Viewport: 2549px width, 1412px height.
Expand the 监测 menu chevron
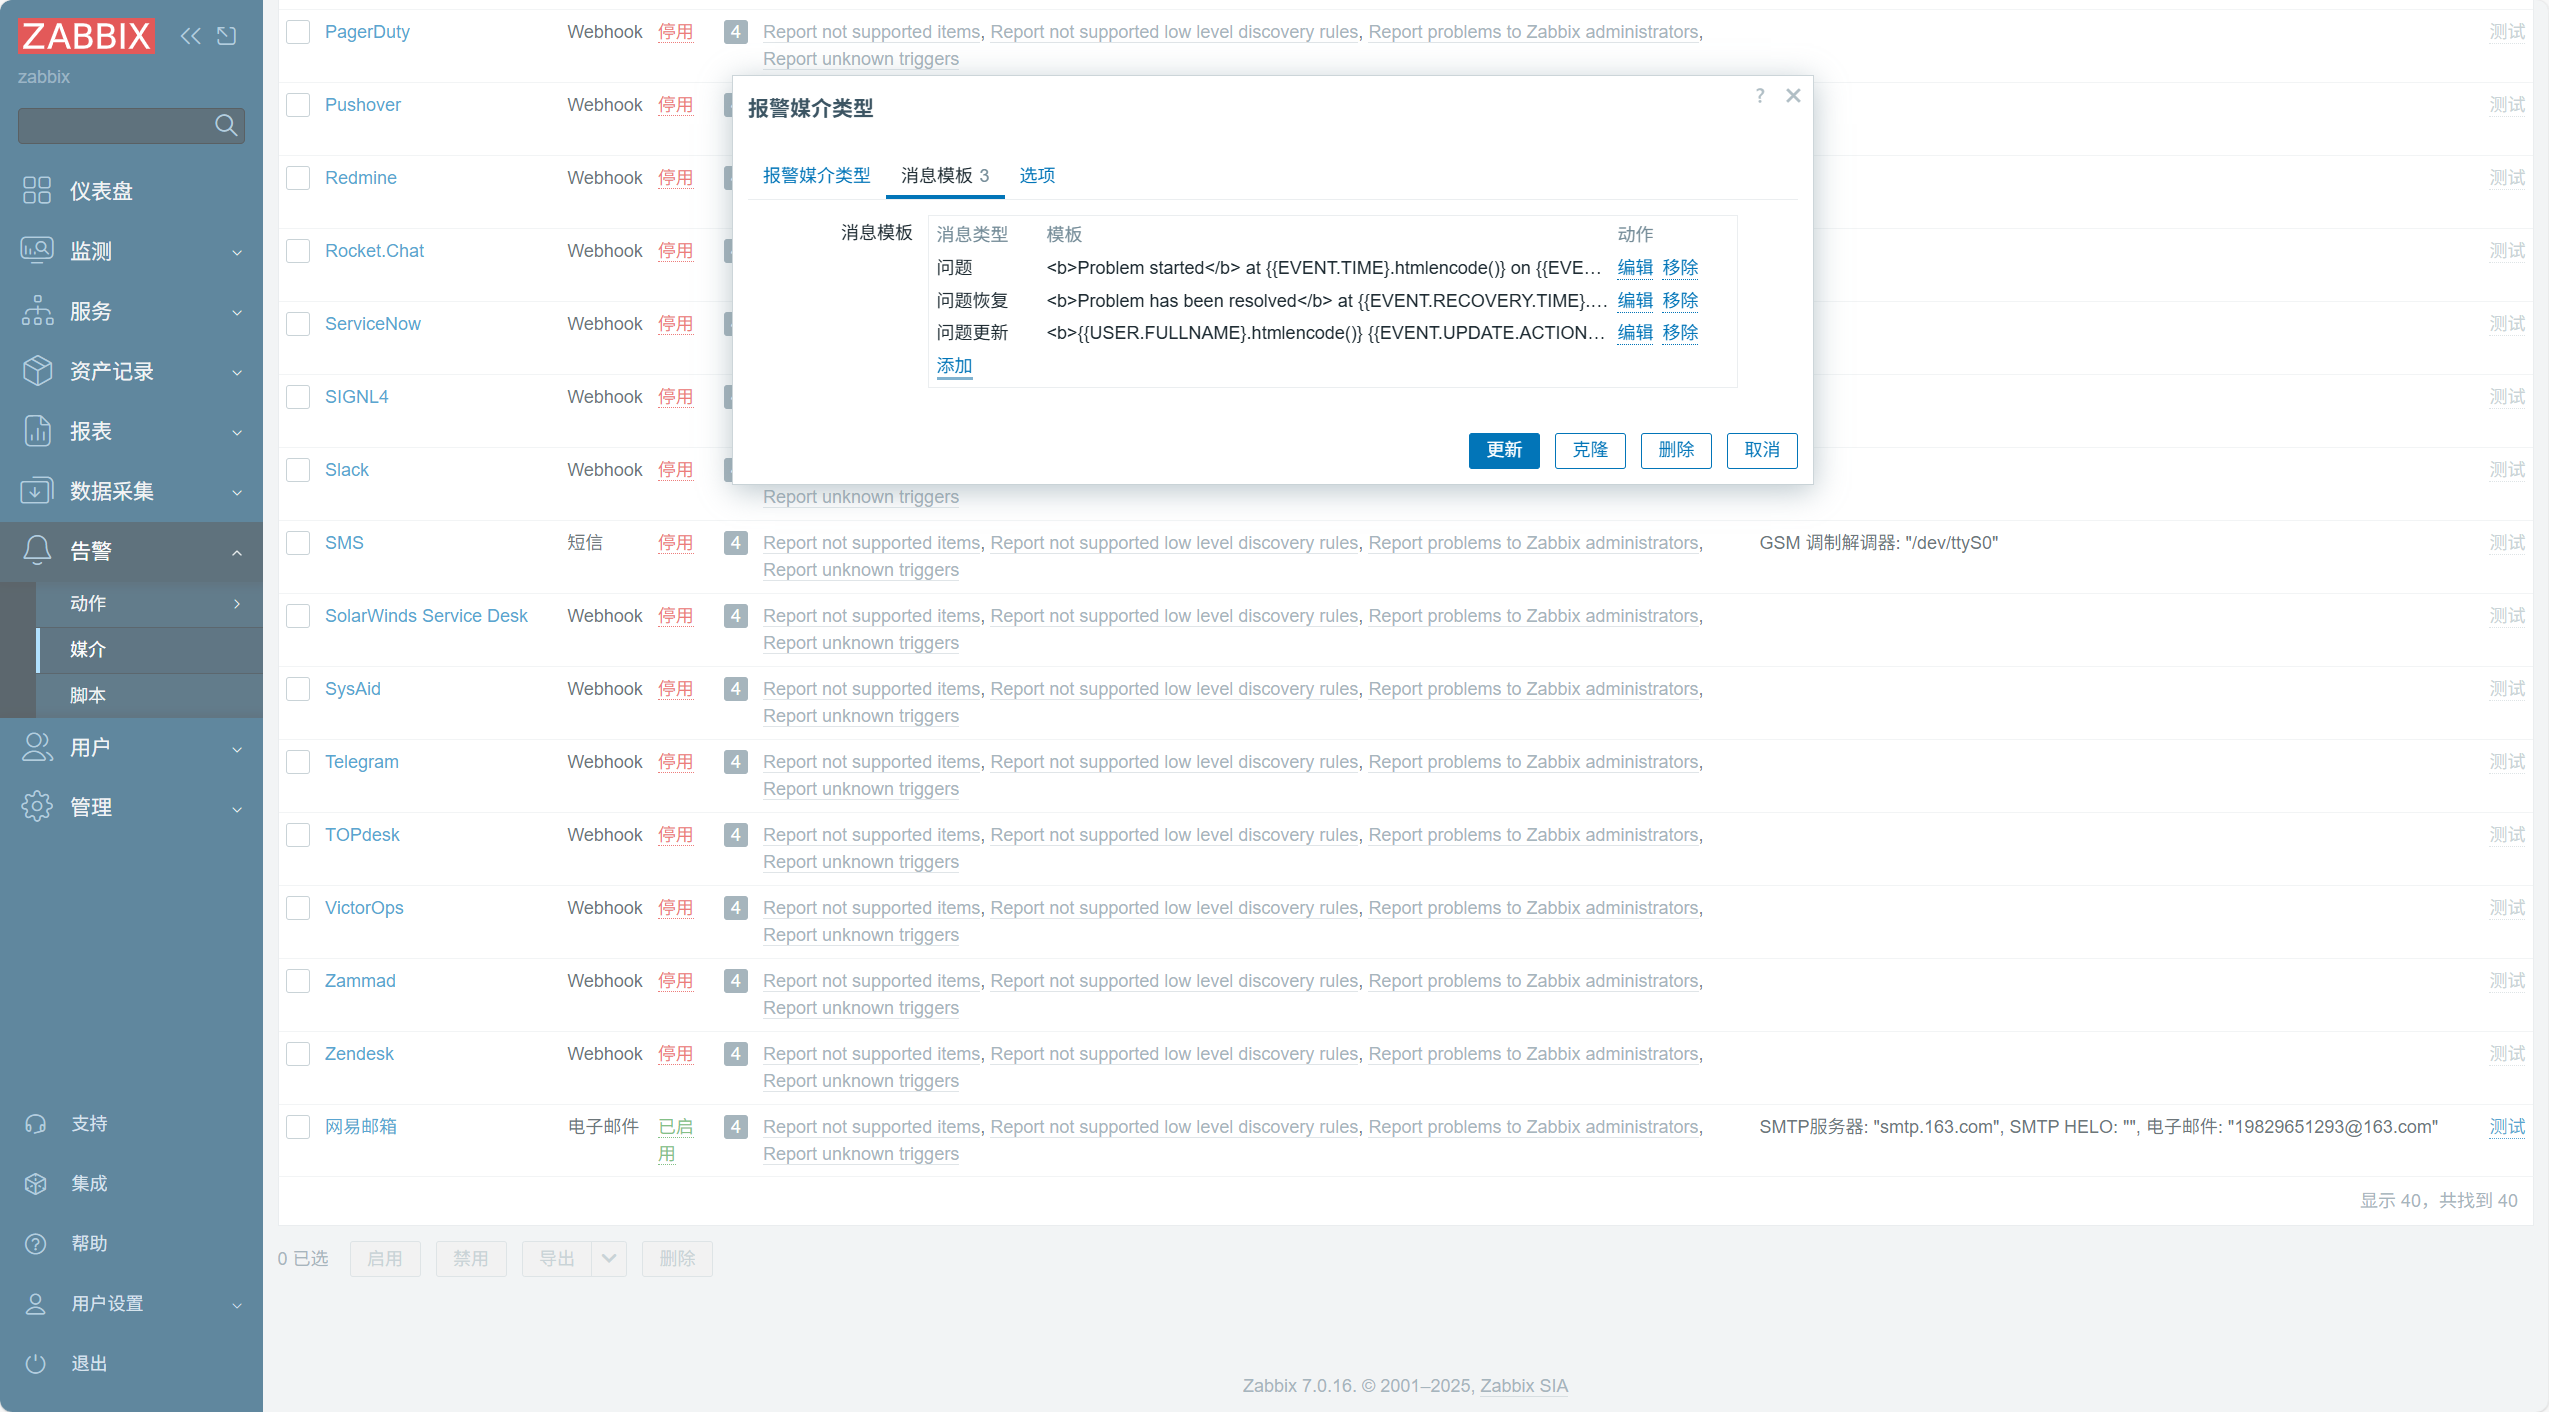coord(237,252)
